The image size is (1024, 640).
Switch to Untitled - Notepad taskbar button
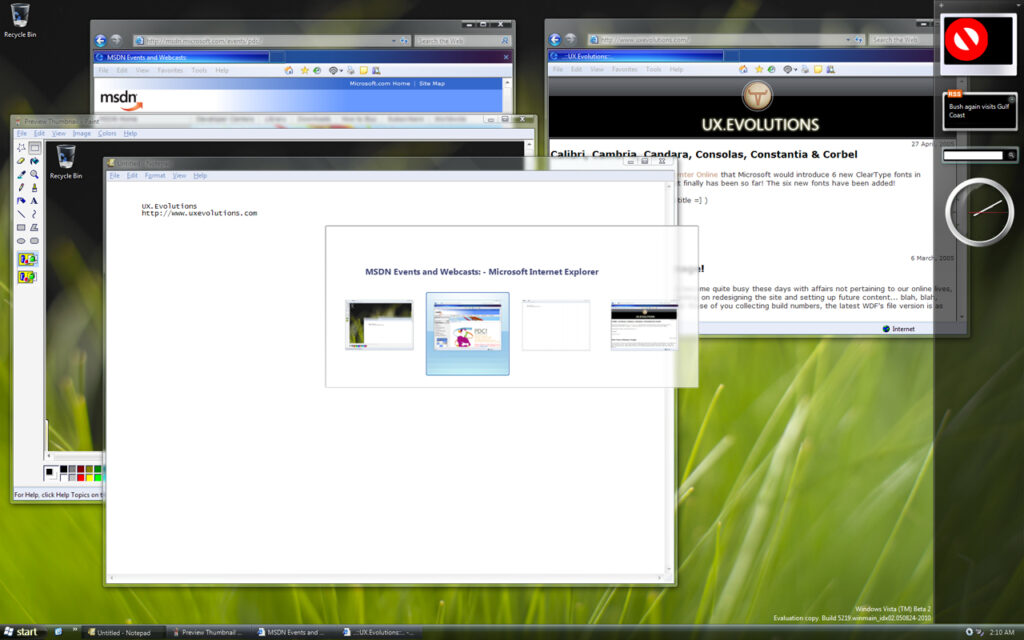coord(124,632)
